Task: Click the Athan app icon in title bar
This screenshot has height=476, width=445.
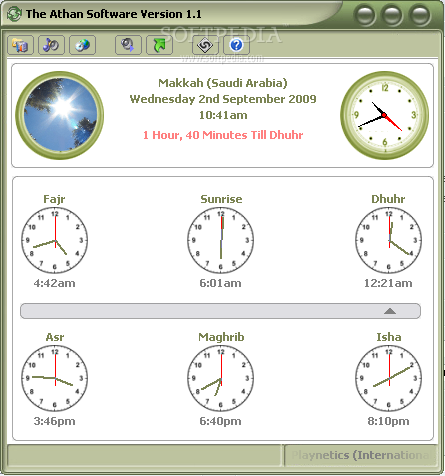Action: 14,14
